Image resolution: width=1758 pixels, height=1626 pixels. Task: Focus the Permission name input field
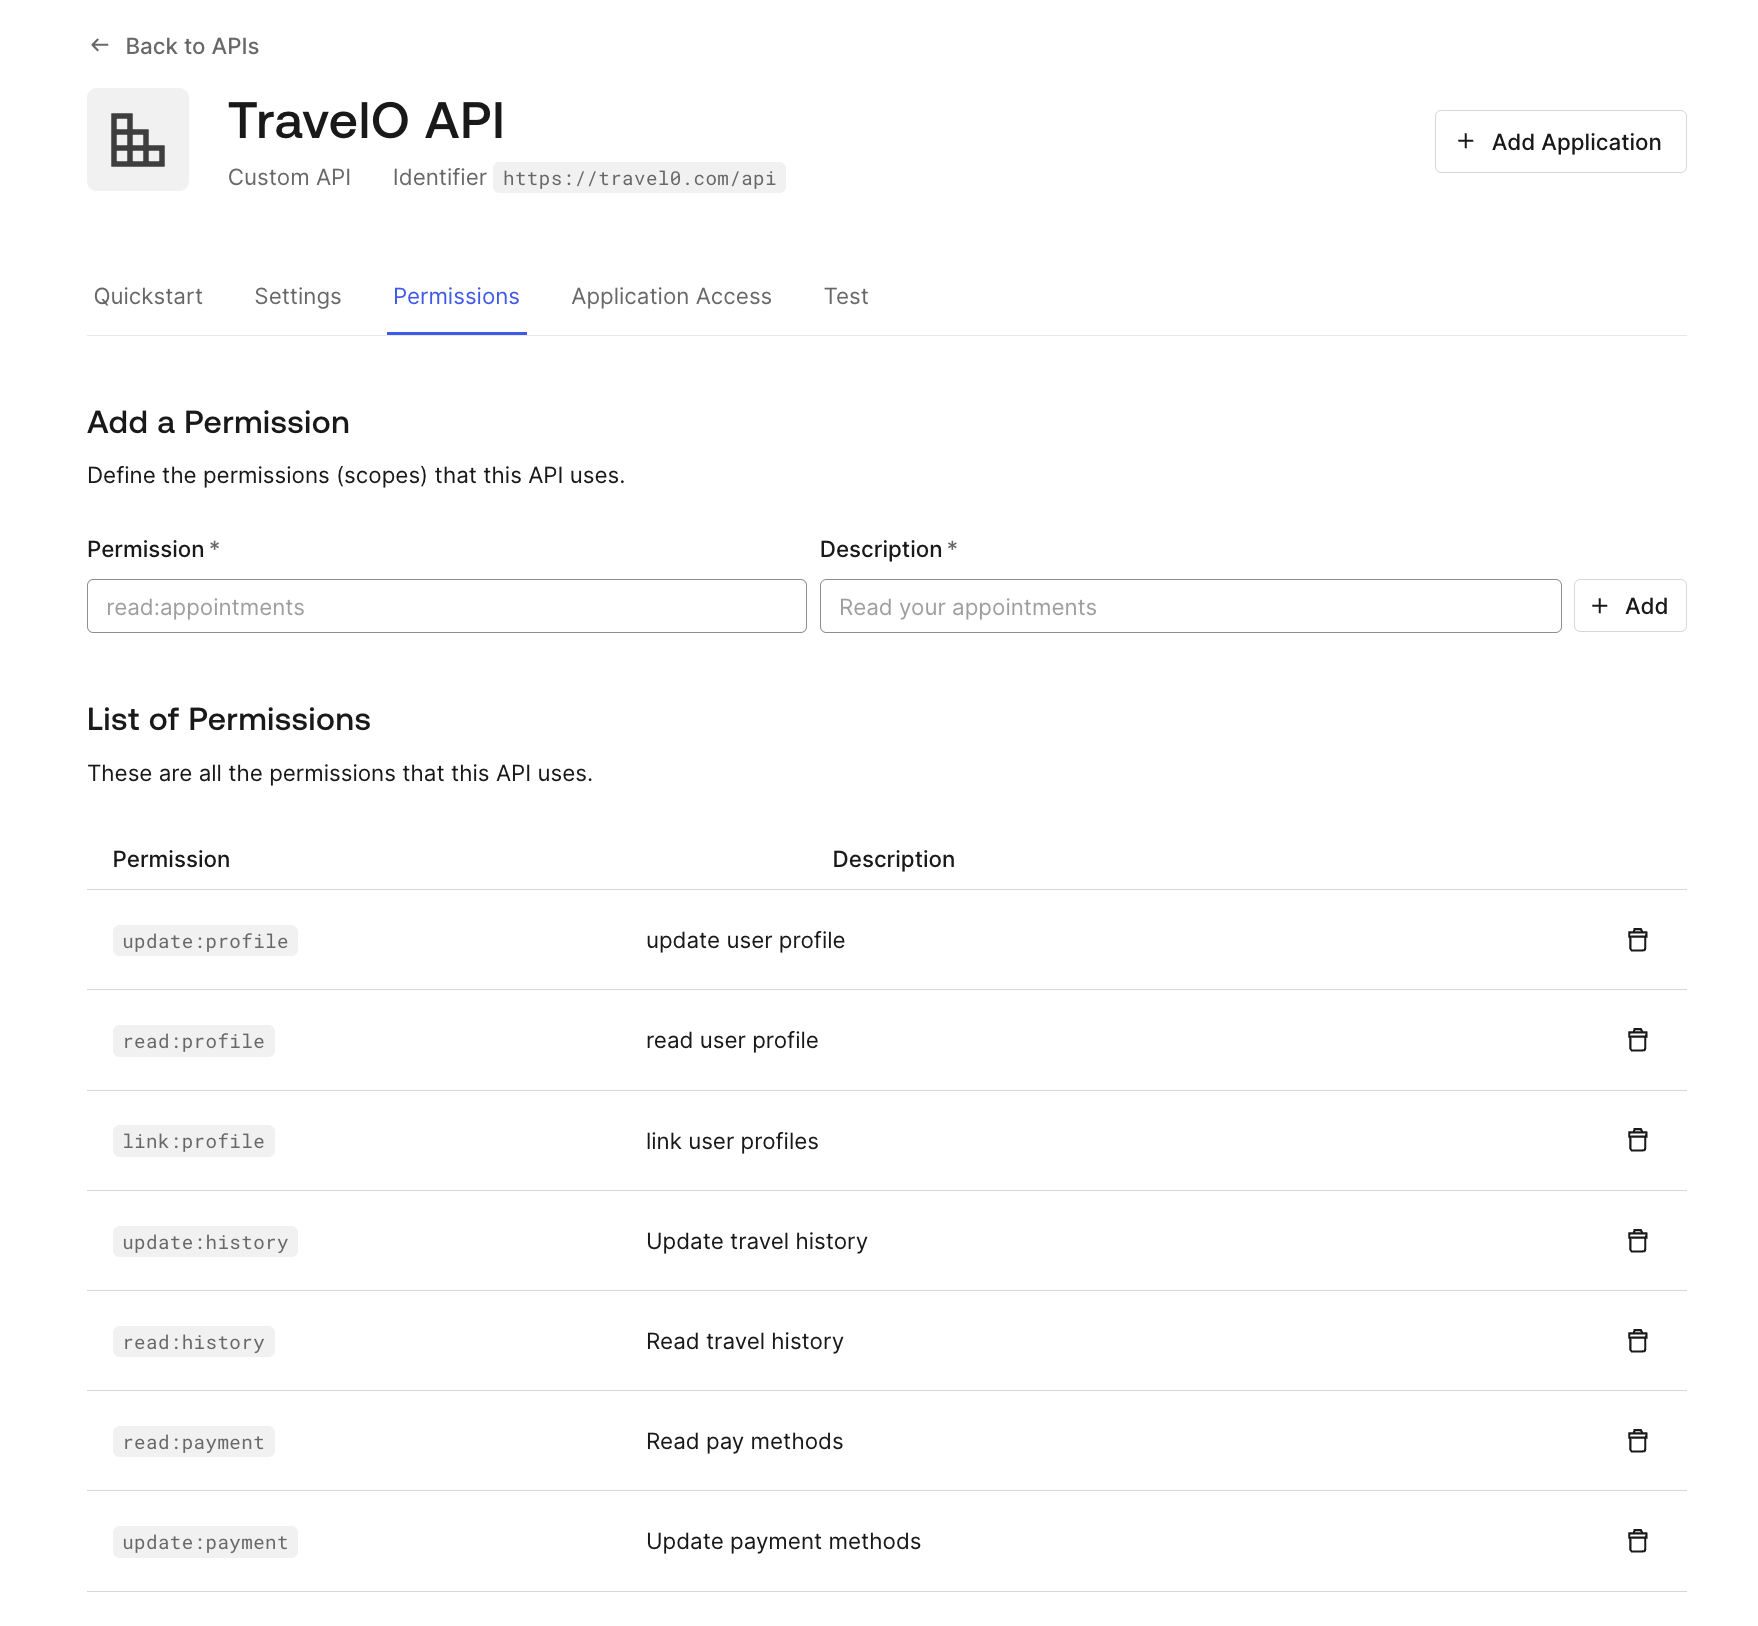(447, 606)
